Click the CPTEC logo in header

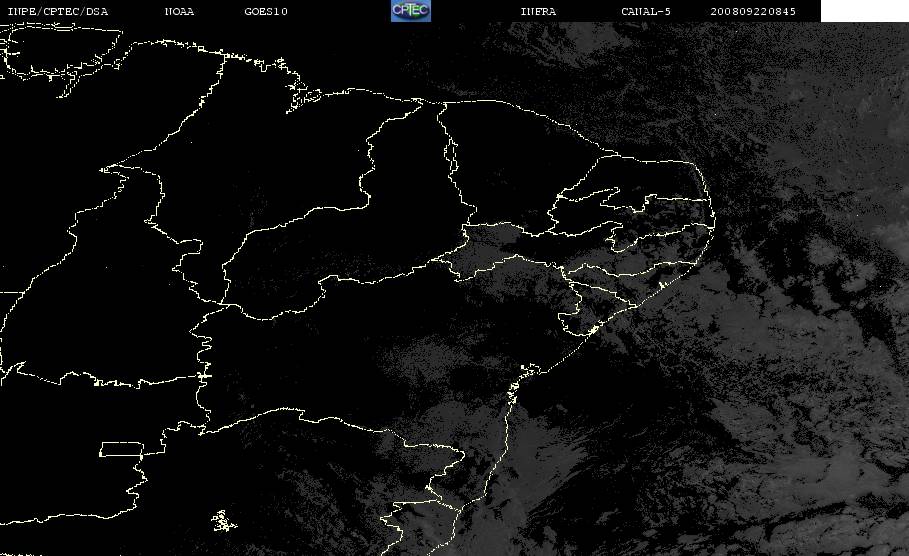pyautogui.click(x=411, y=10)
